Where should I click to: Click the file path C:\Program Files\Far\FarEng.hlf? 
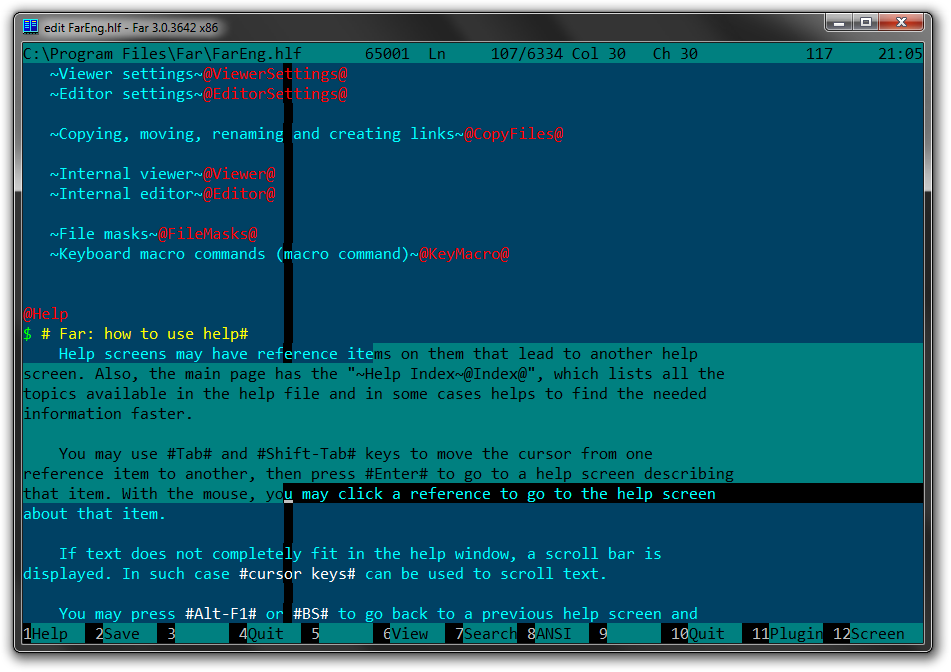162,53
